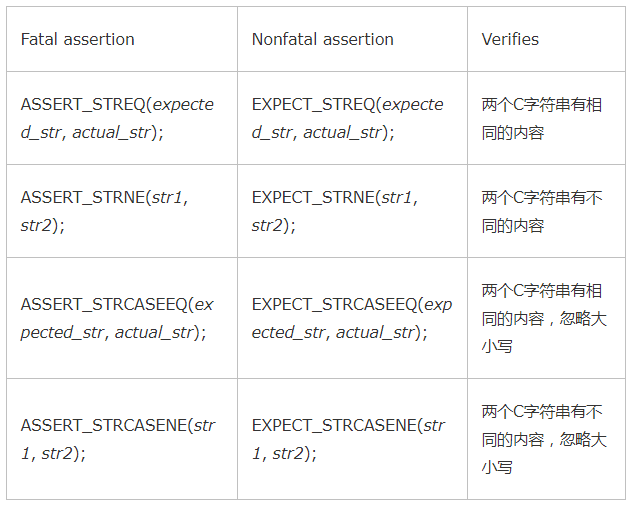The height and width of the screenshot is (505, 631).
Task: Click the Verifies description for the STRCASENE row
Action: (544, 439)
